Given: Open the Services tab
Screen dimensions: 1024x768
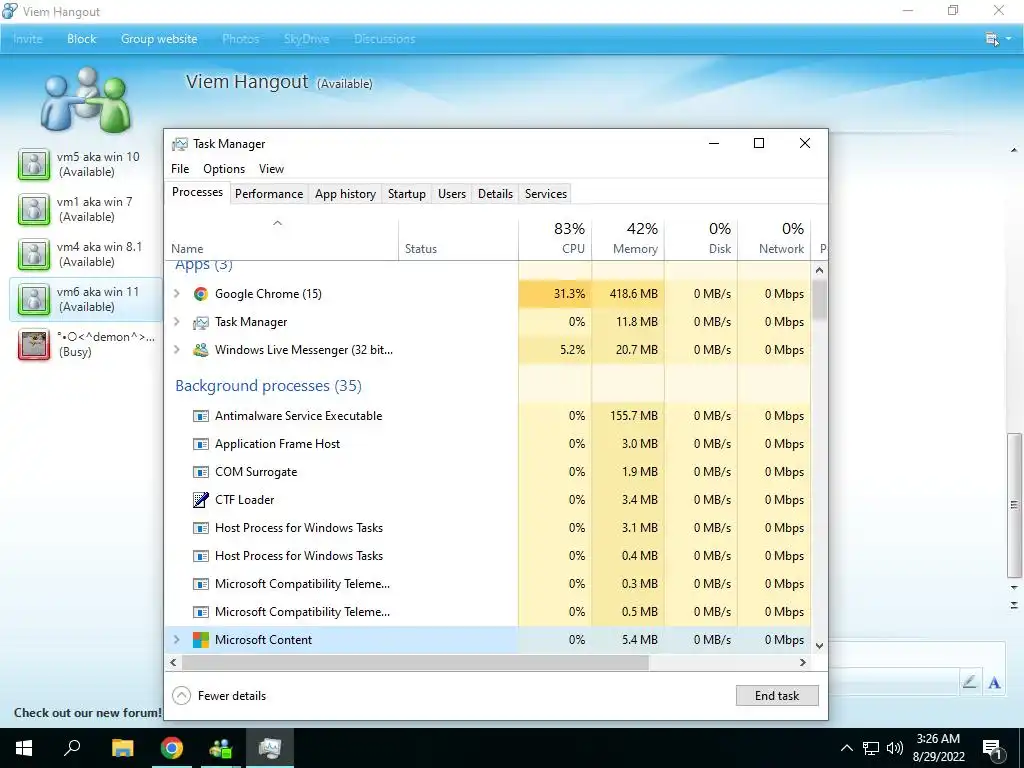Looking at the screenshot, I should (546, 194).
